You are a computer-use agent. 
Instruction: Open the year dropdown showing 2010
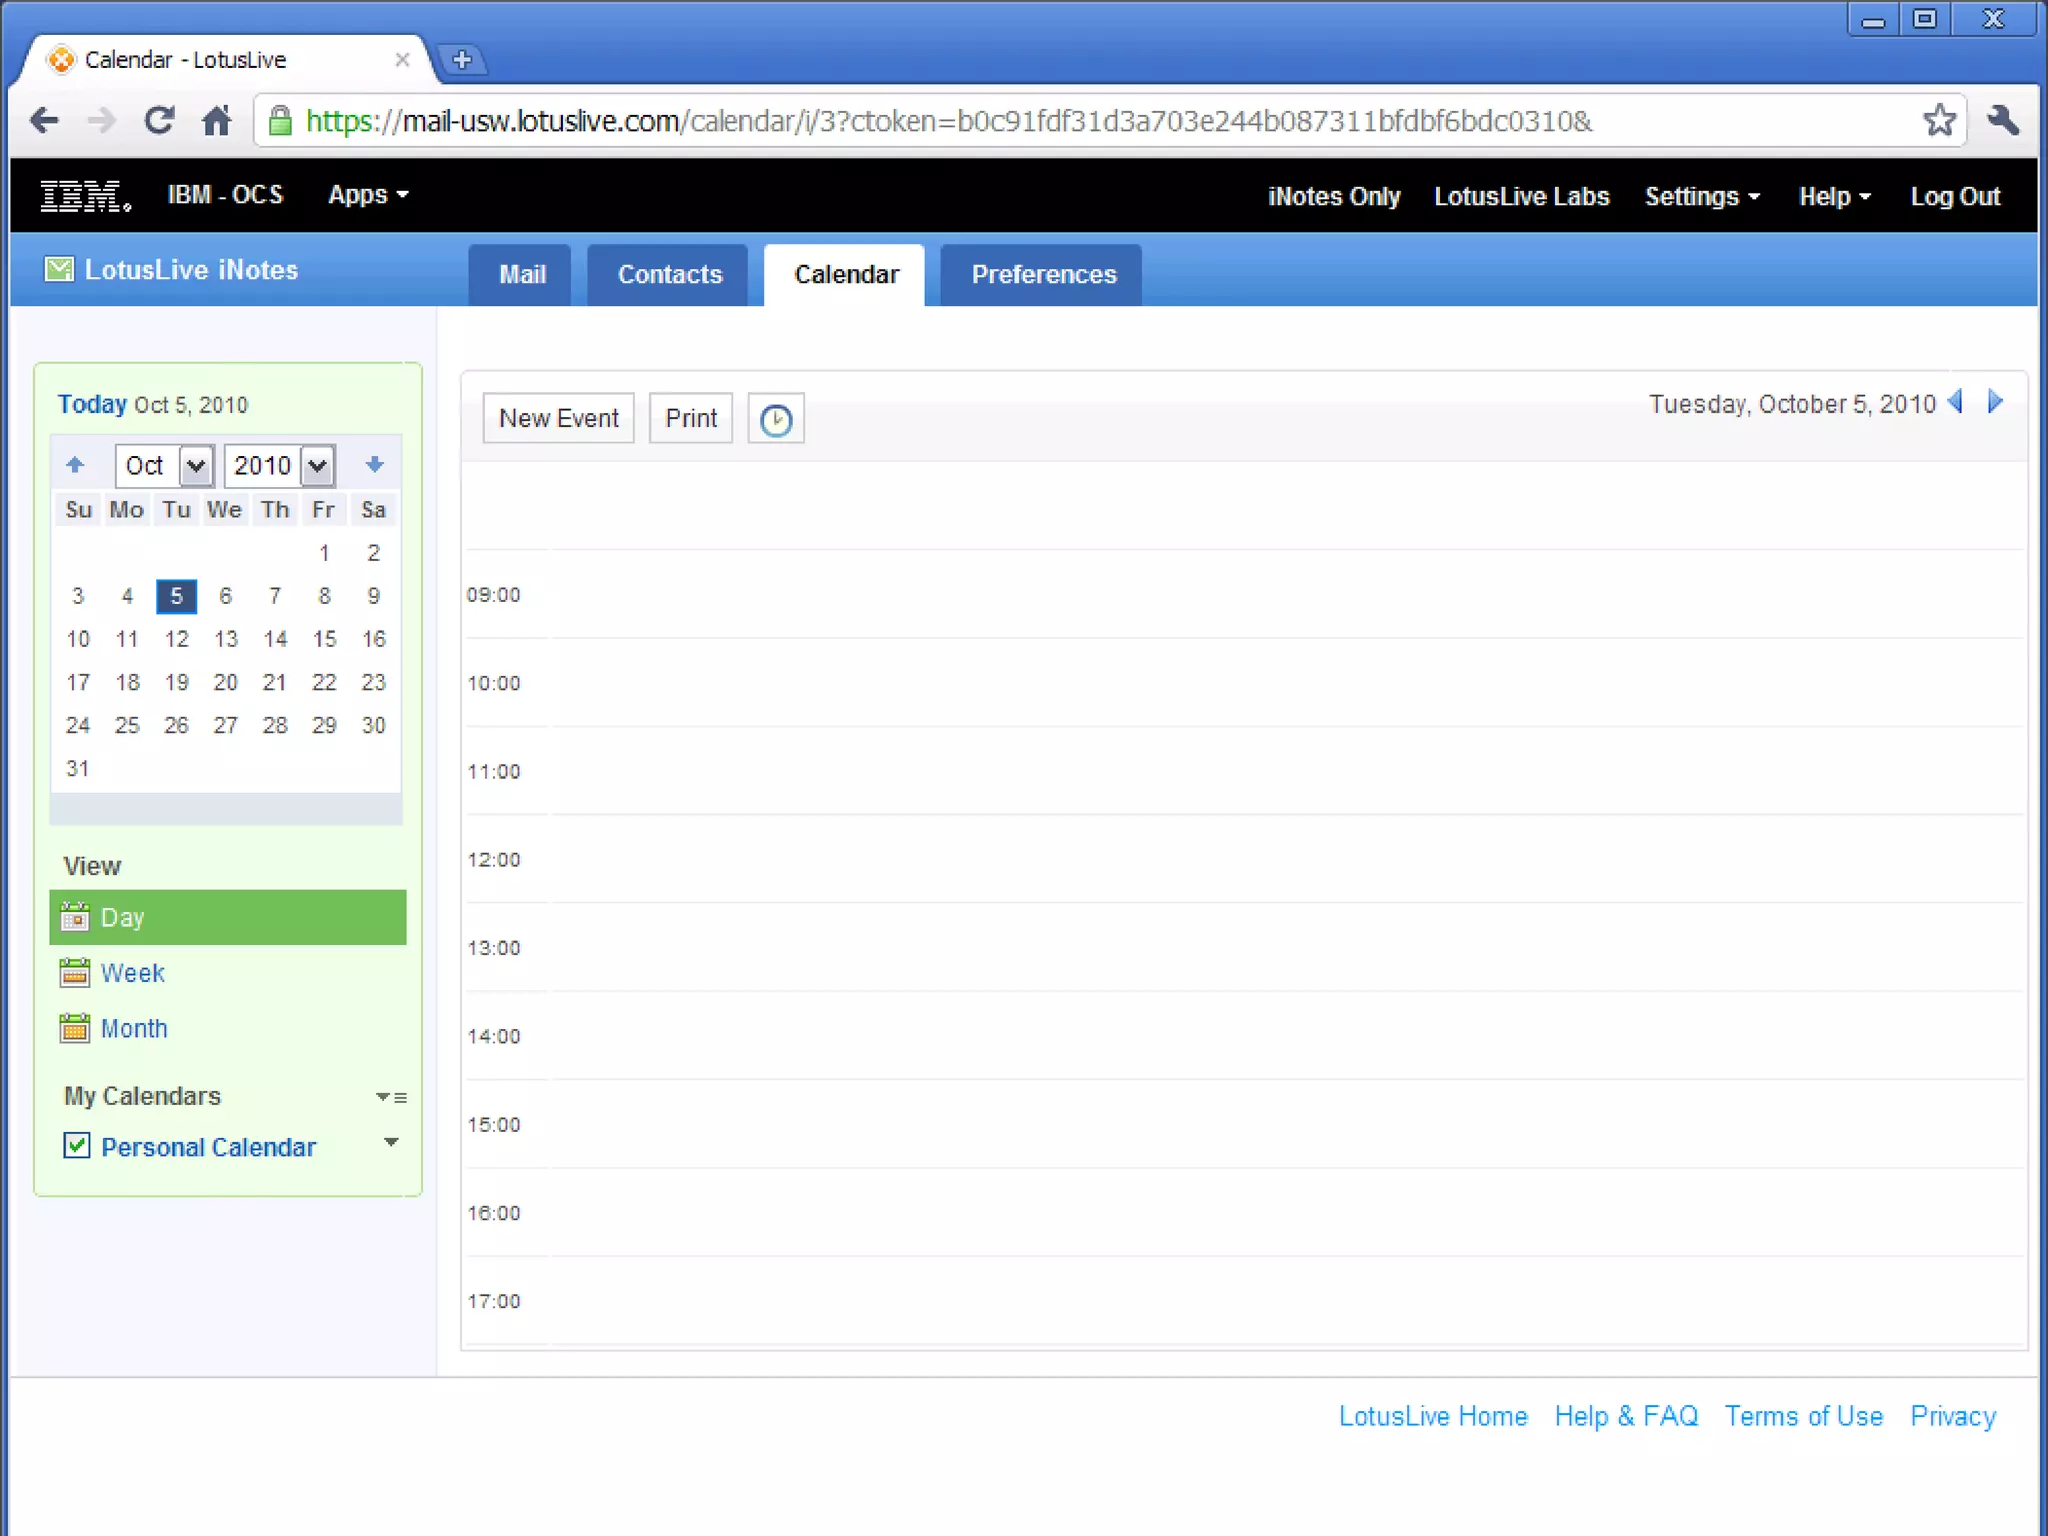317,466
